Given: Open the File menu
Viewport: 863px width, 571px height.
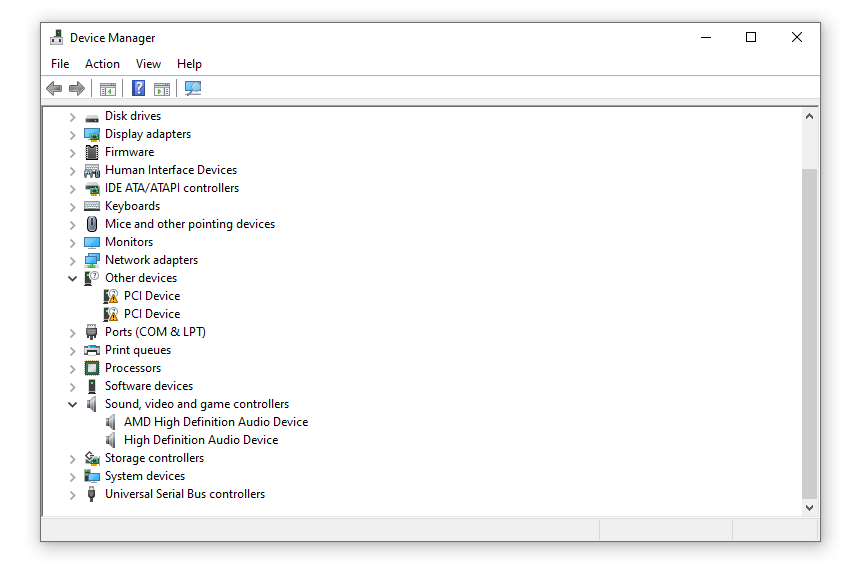Looking at the screenshot, I should pos(60,64).
